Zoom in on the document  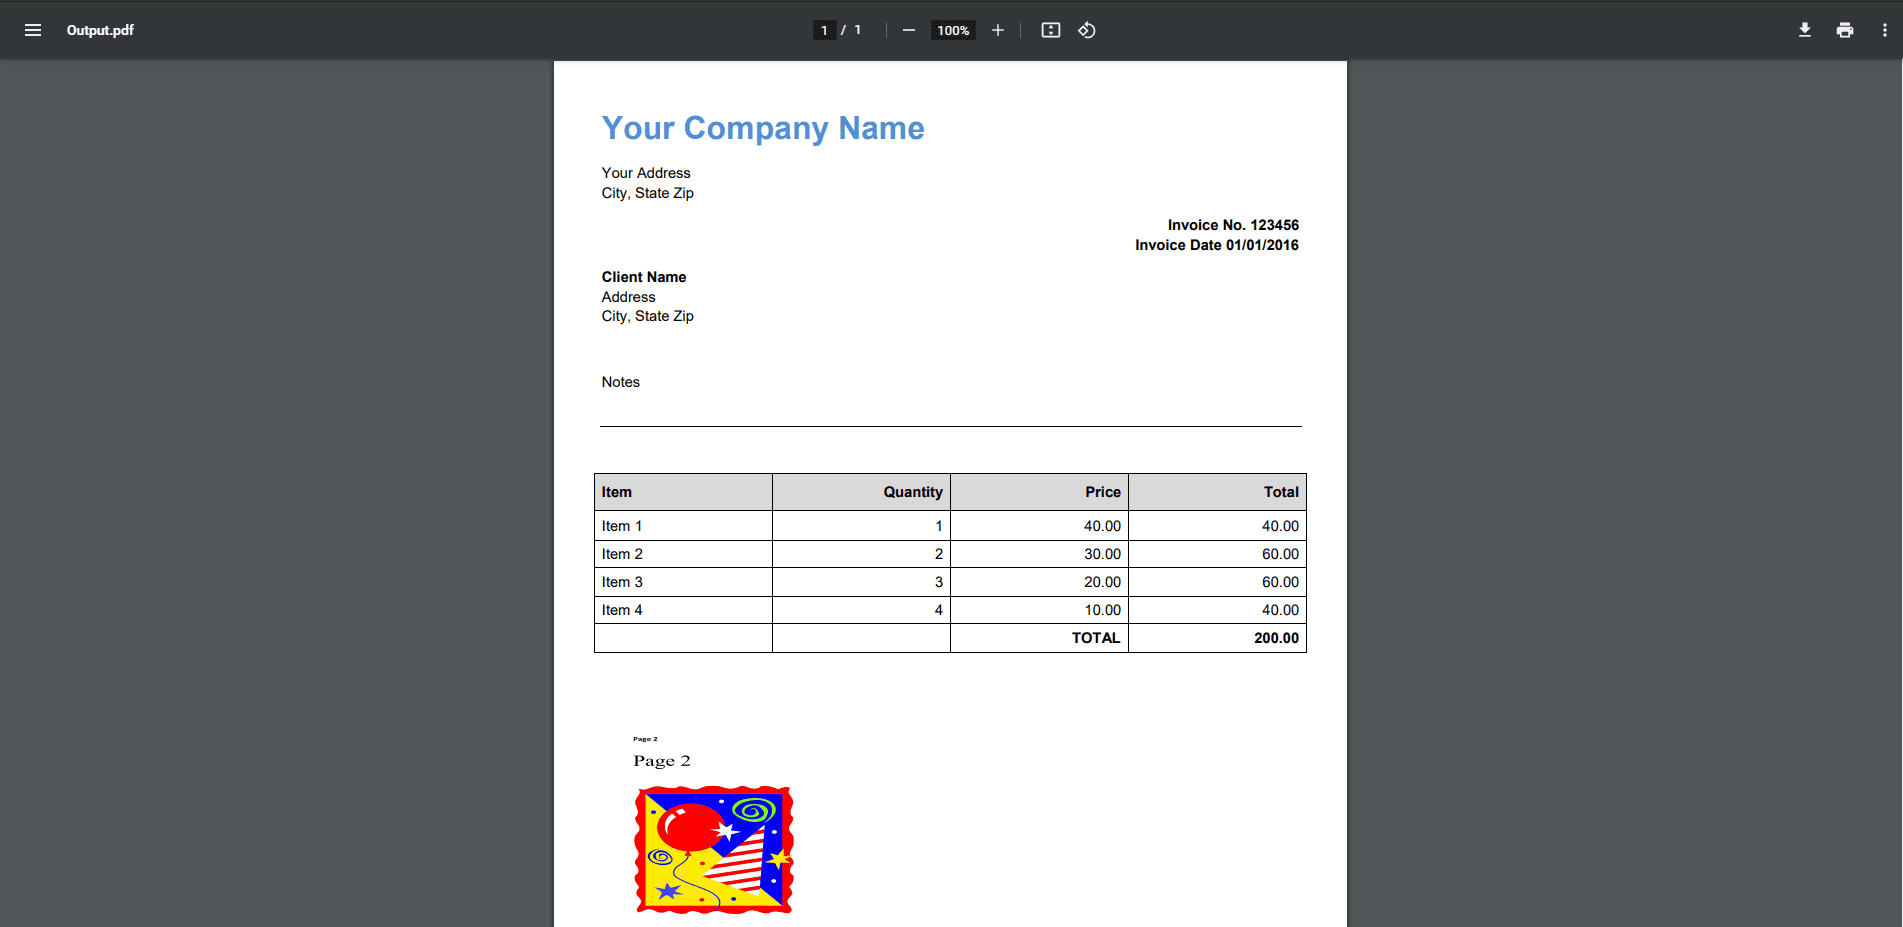tap(997, 30)
